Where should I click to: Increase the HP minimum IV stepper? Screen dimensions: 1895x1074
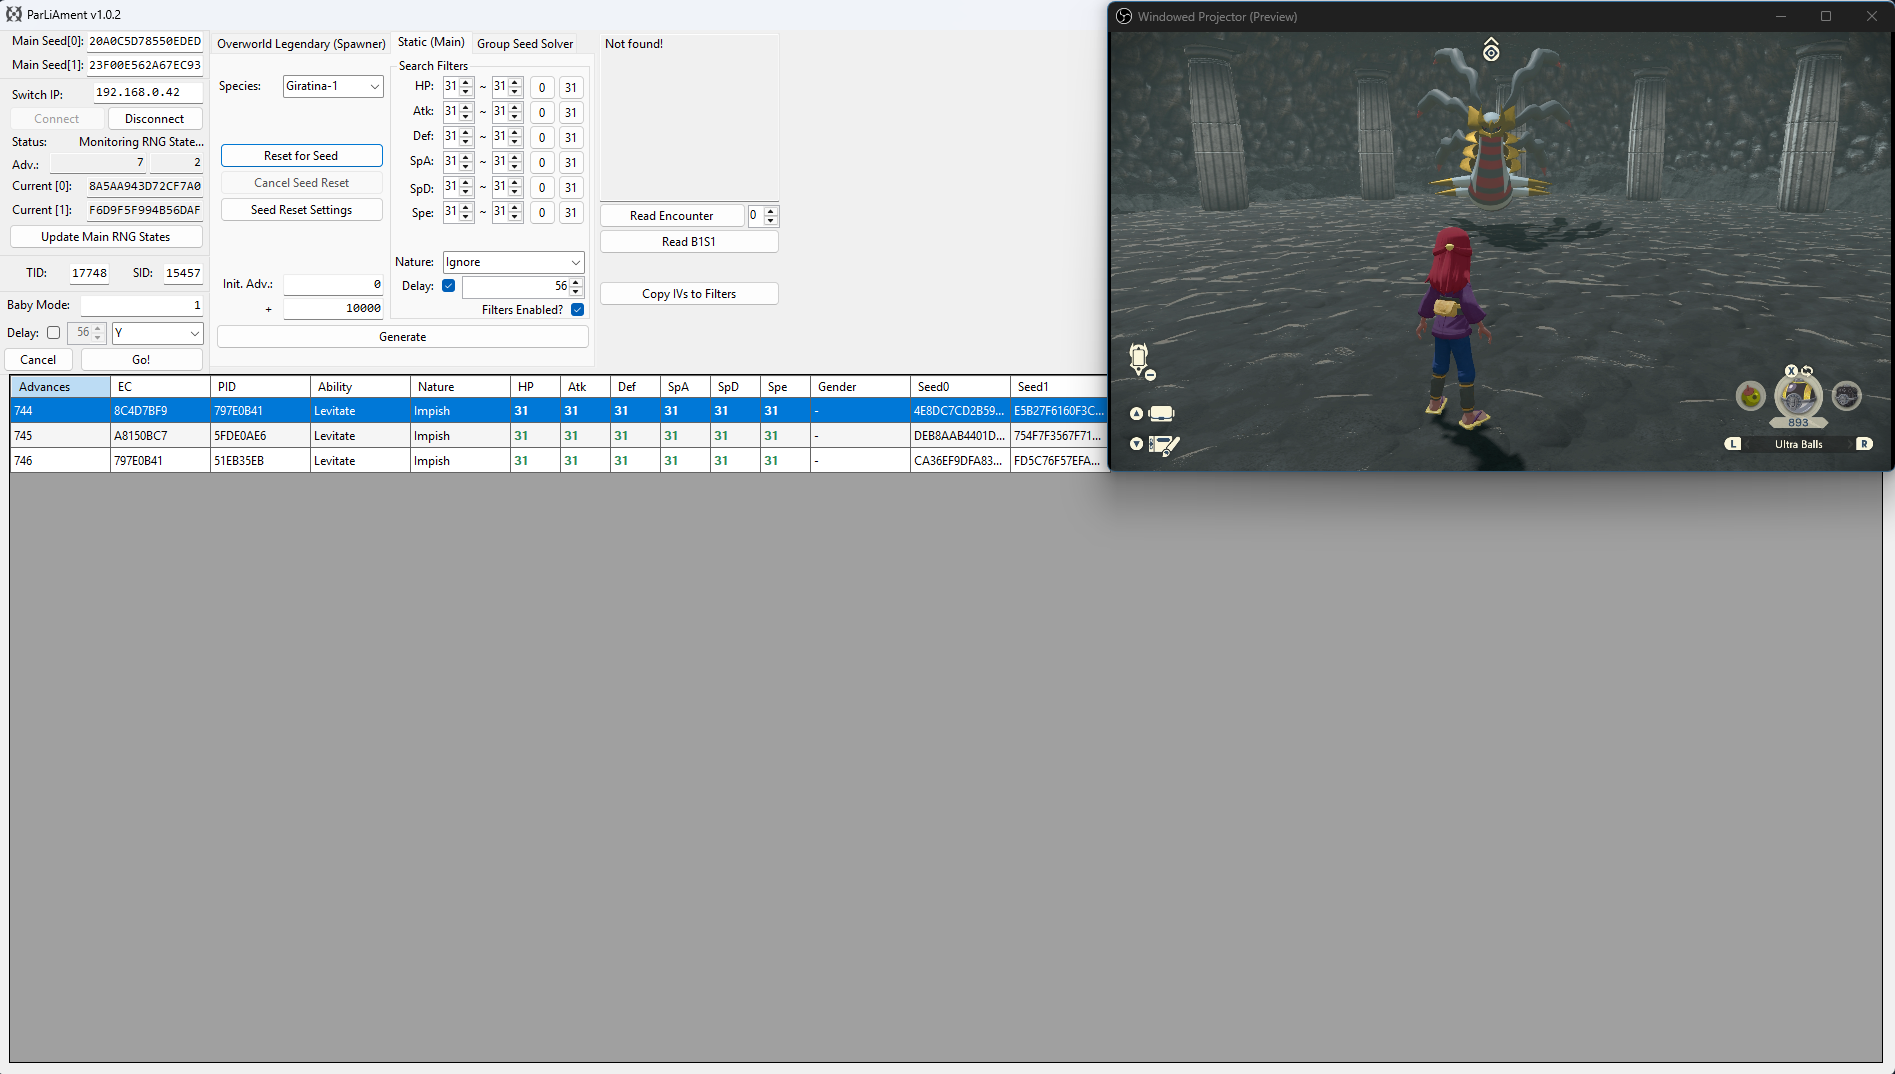click(466, 83)
